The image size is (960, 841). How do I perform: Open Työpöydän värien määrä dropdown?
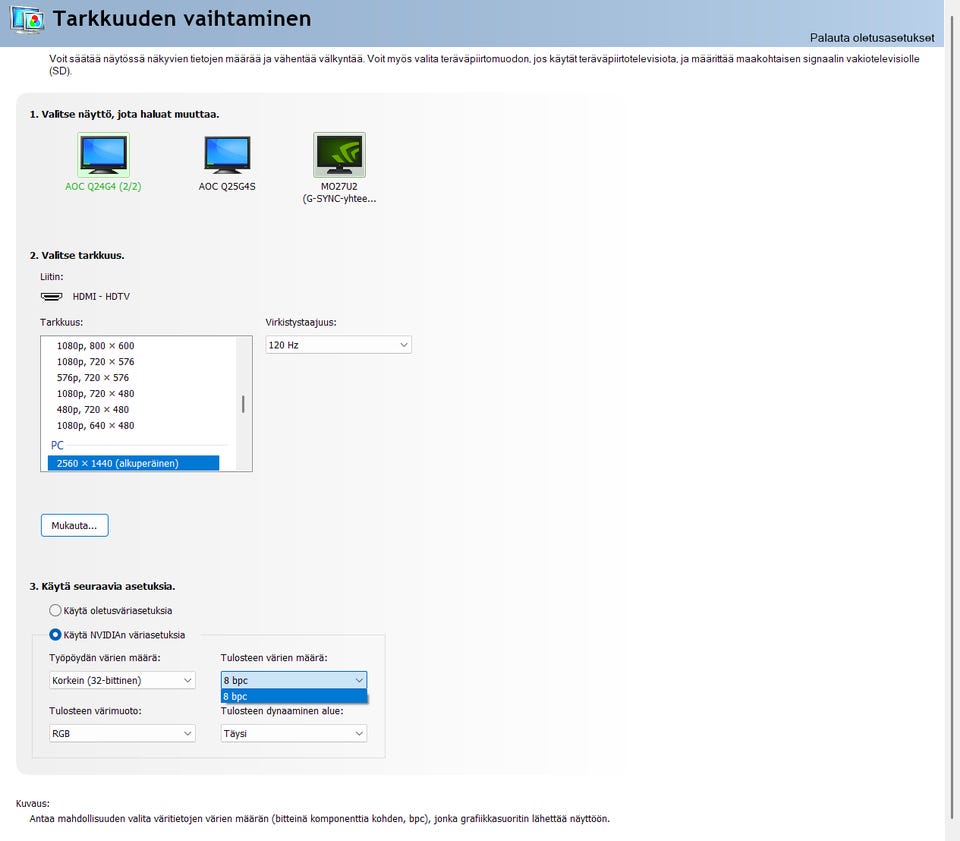tap(122, 680)
